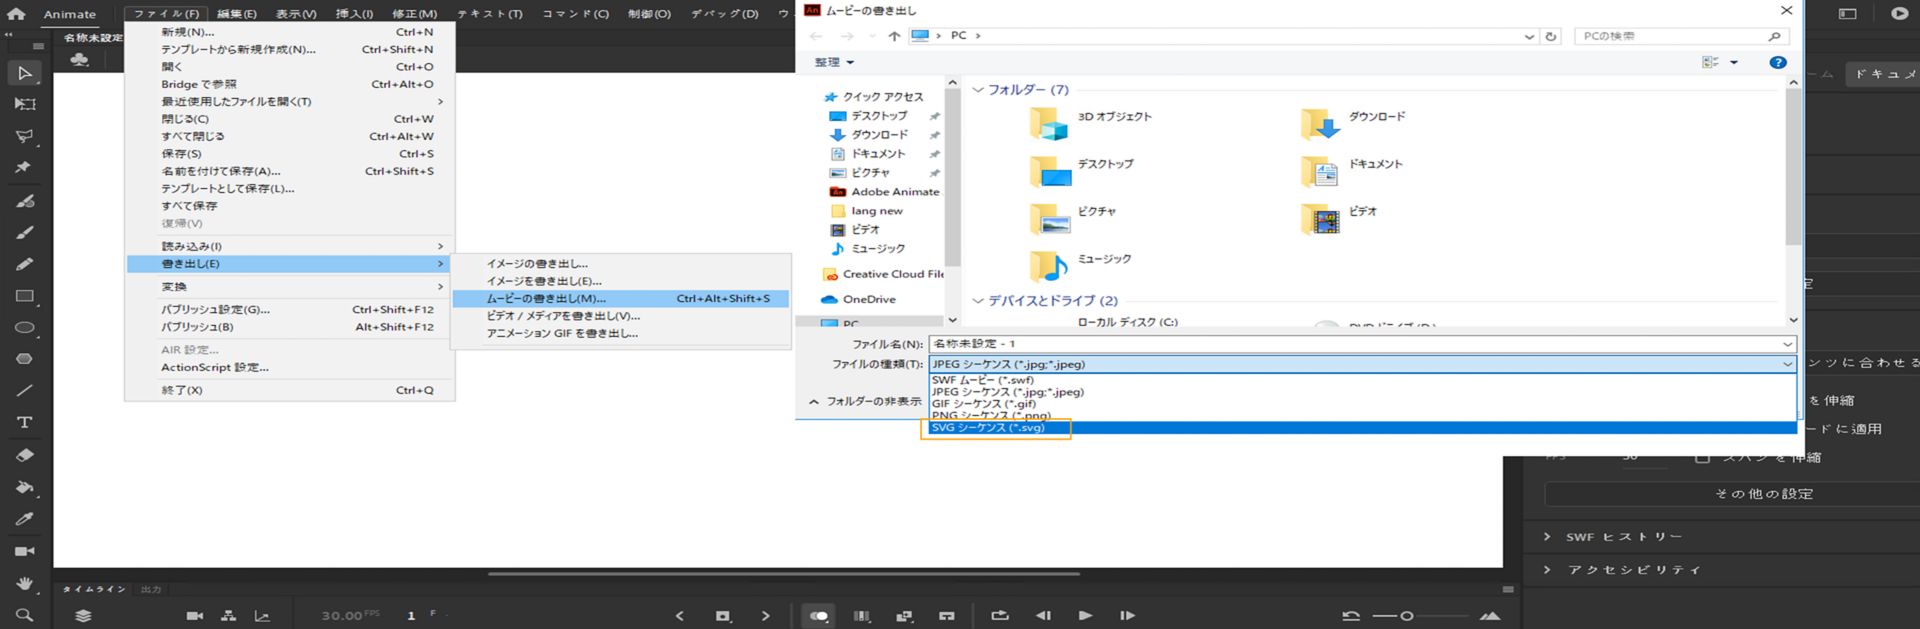Click the その他の設定 button

coord(1763,494)
